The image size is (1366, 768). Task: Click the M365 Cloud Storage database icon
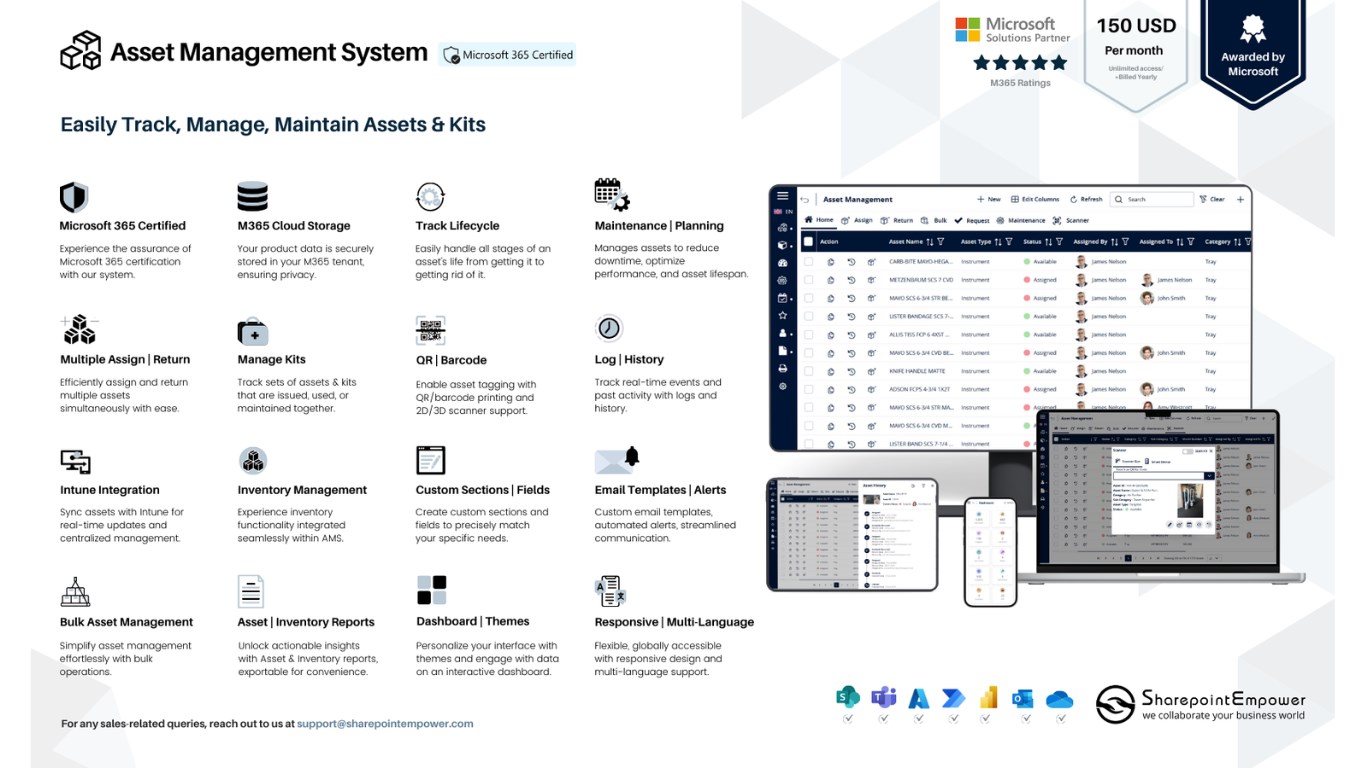point(252,196)
